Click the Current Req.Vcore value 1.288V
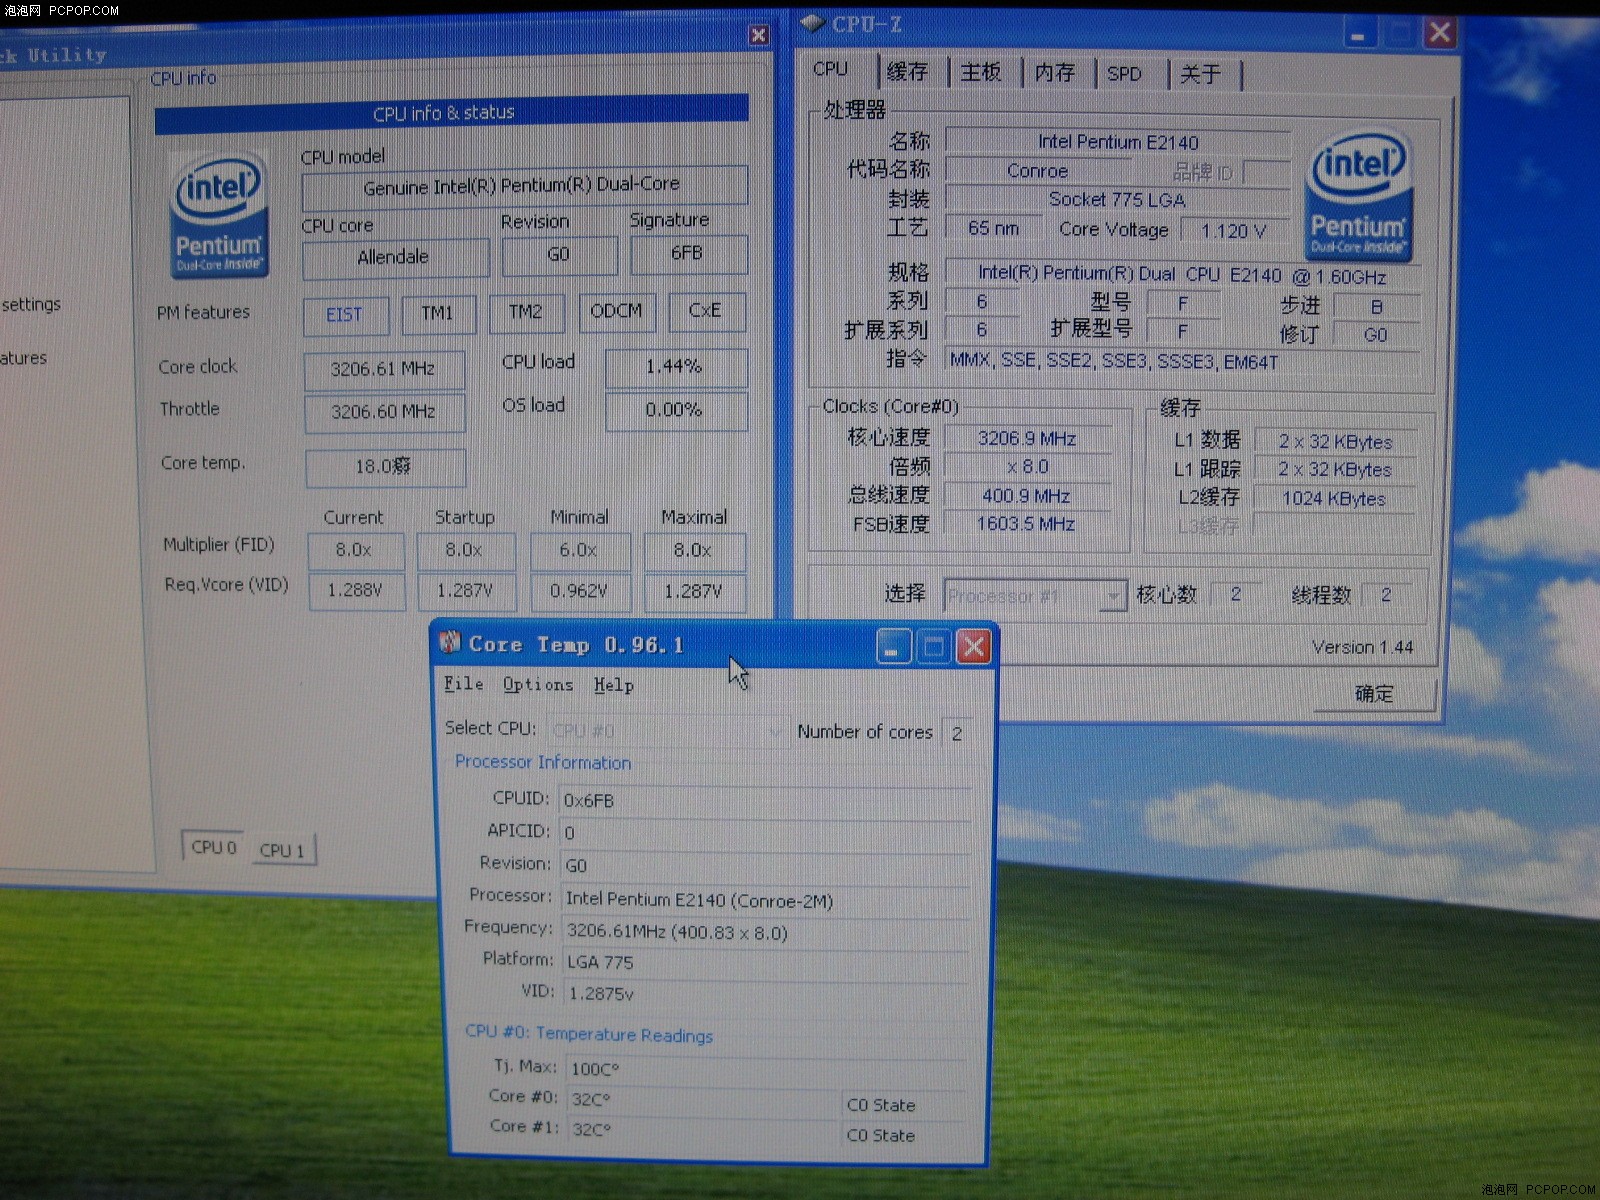 [356, 591]
